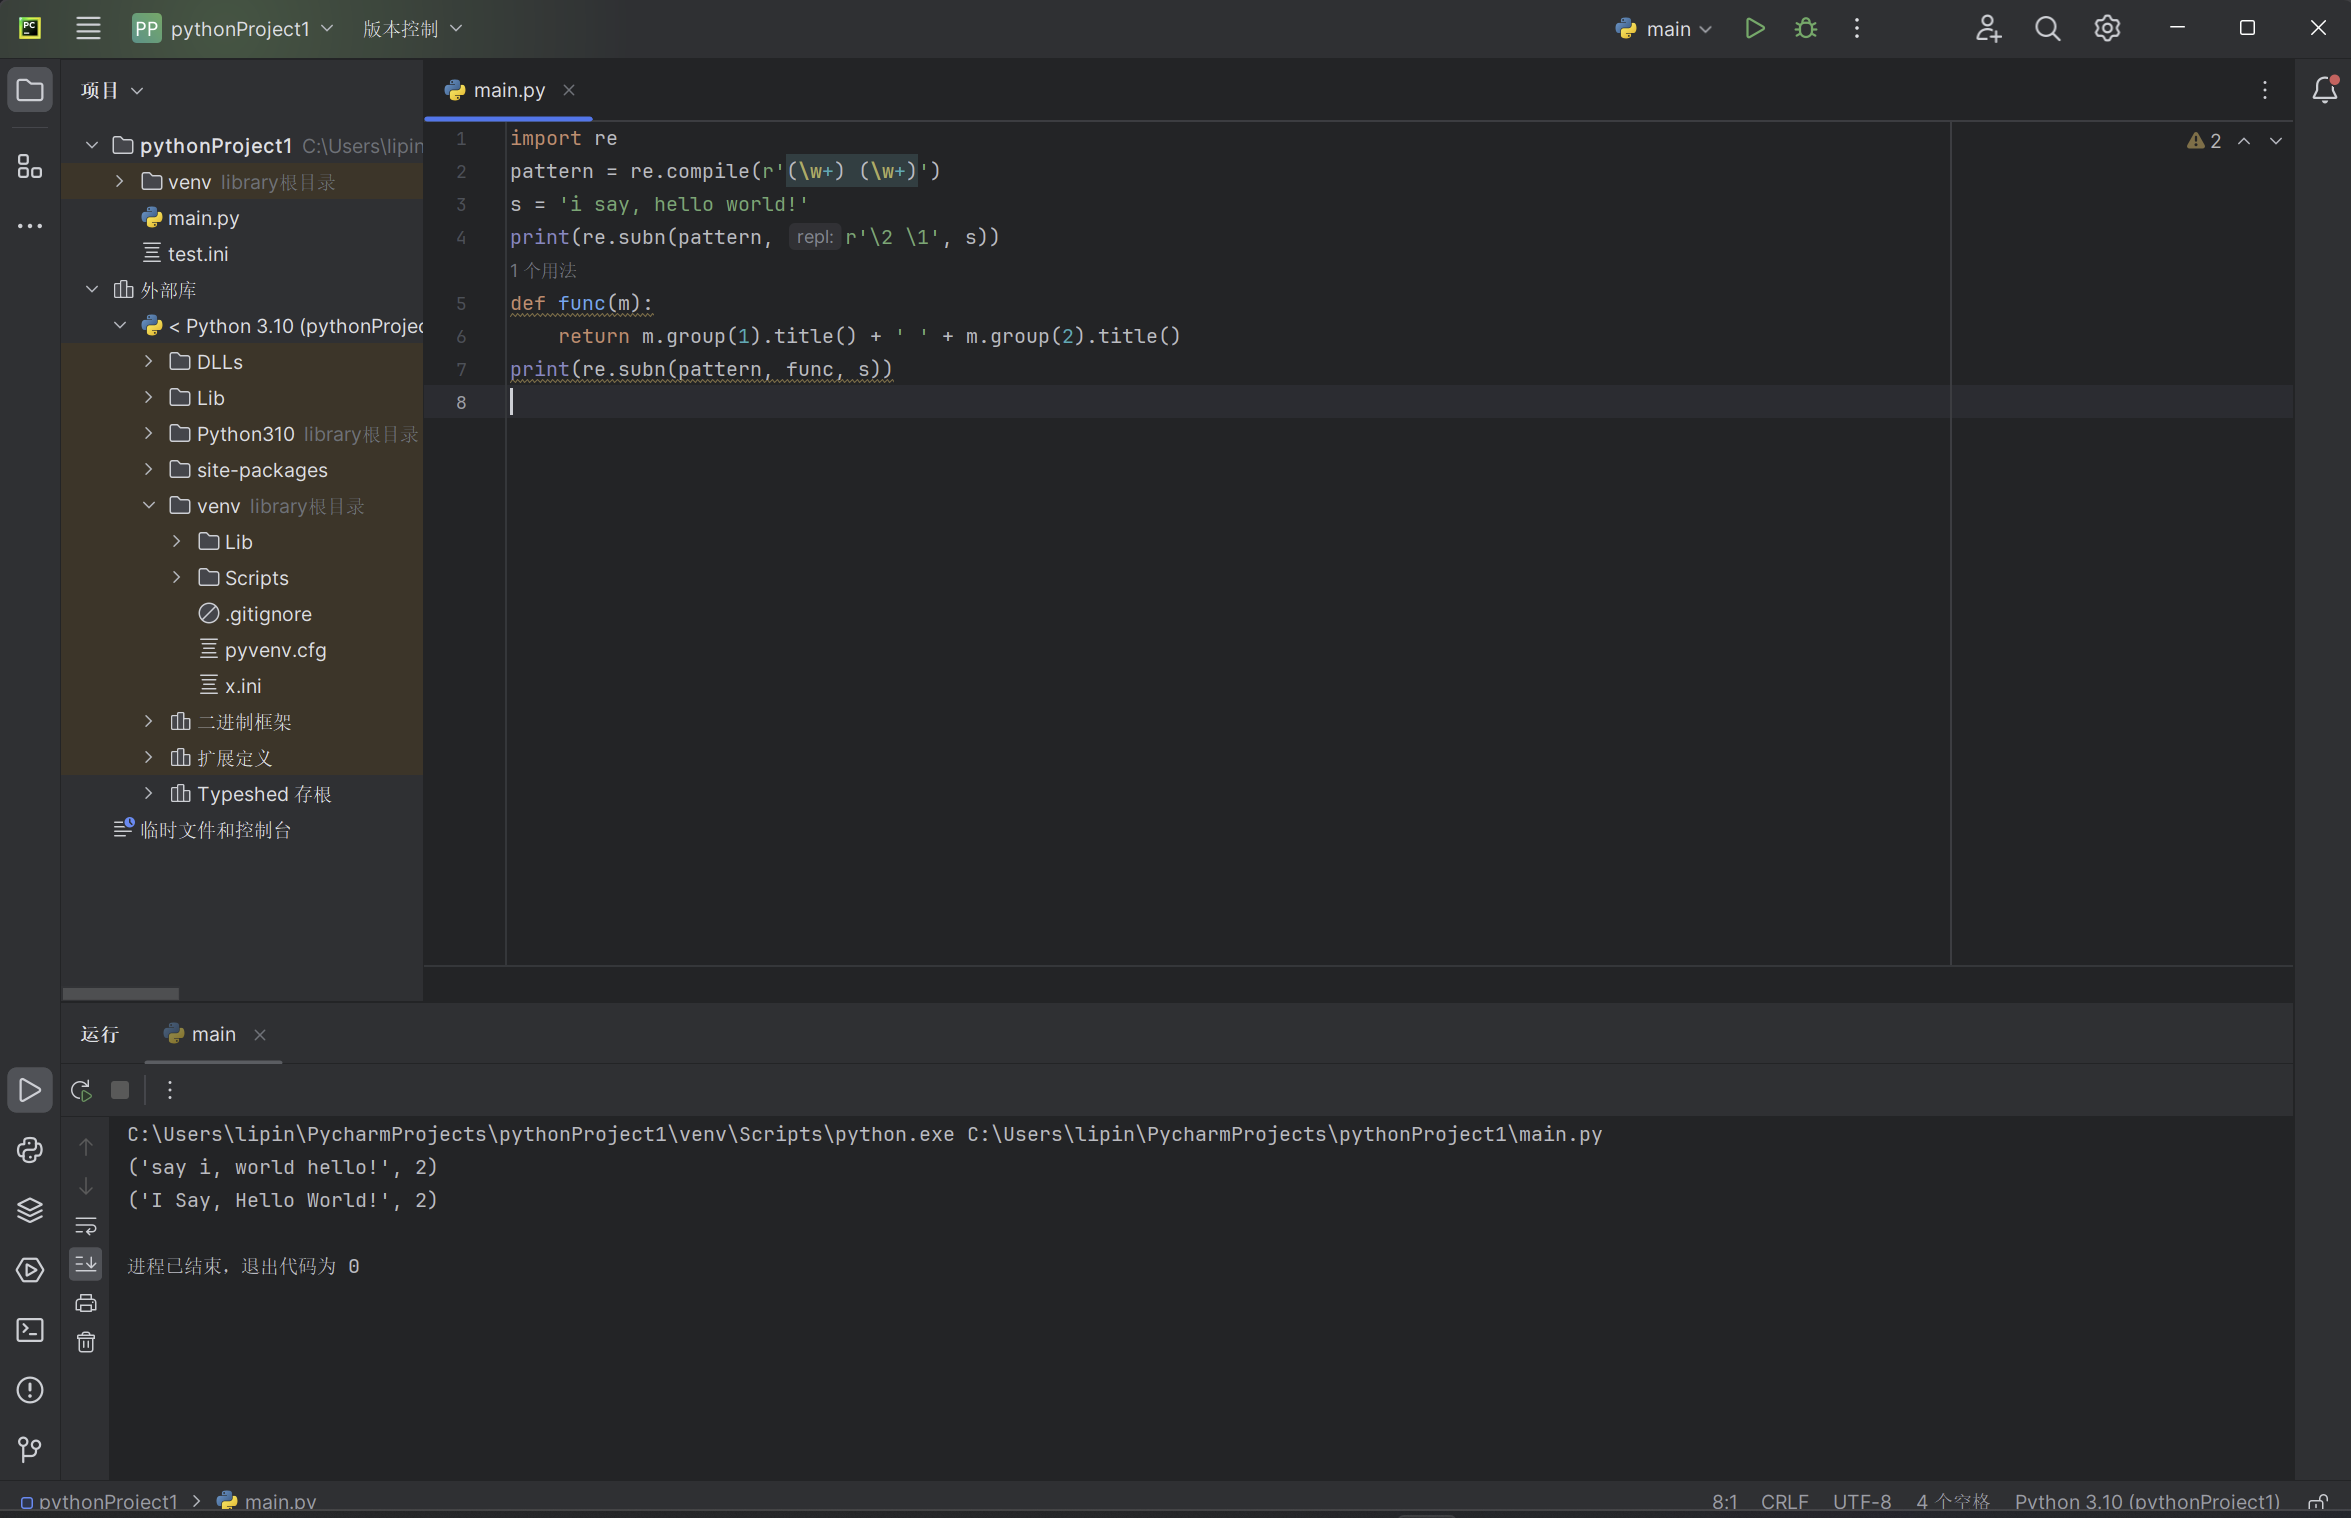
Task: Expand 二进制框架 node
Action: (x=148, y=722)
